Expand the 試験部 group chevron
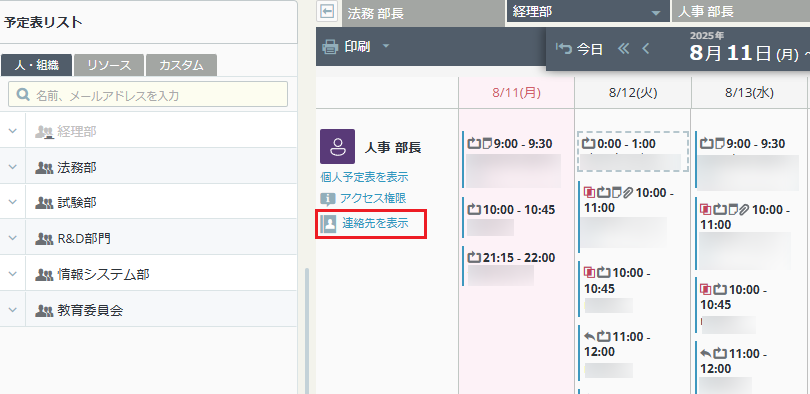This screenshot has width=810, height=394. coord(12,203)
